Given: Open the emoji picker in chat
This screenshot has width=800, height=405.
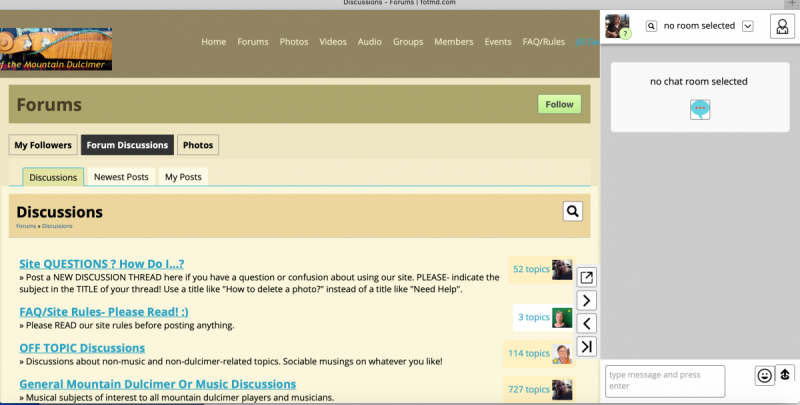Looking at the screenshot, I should point(764,376).
